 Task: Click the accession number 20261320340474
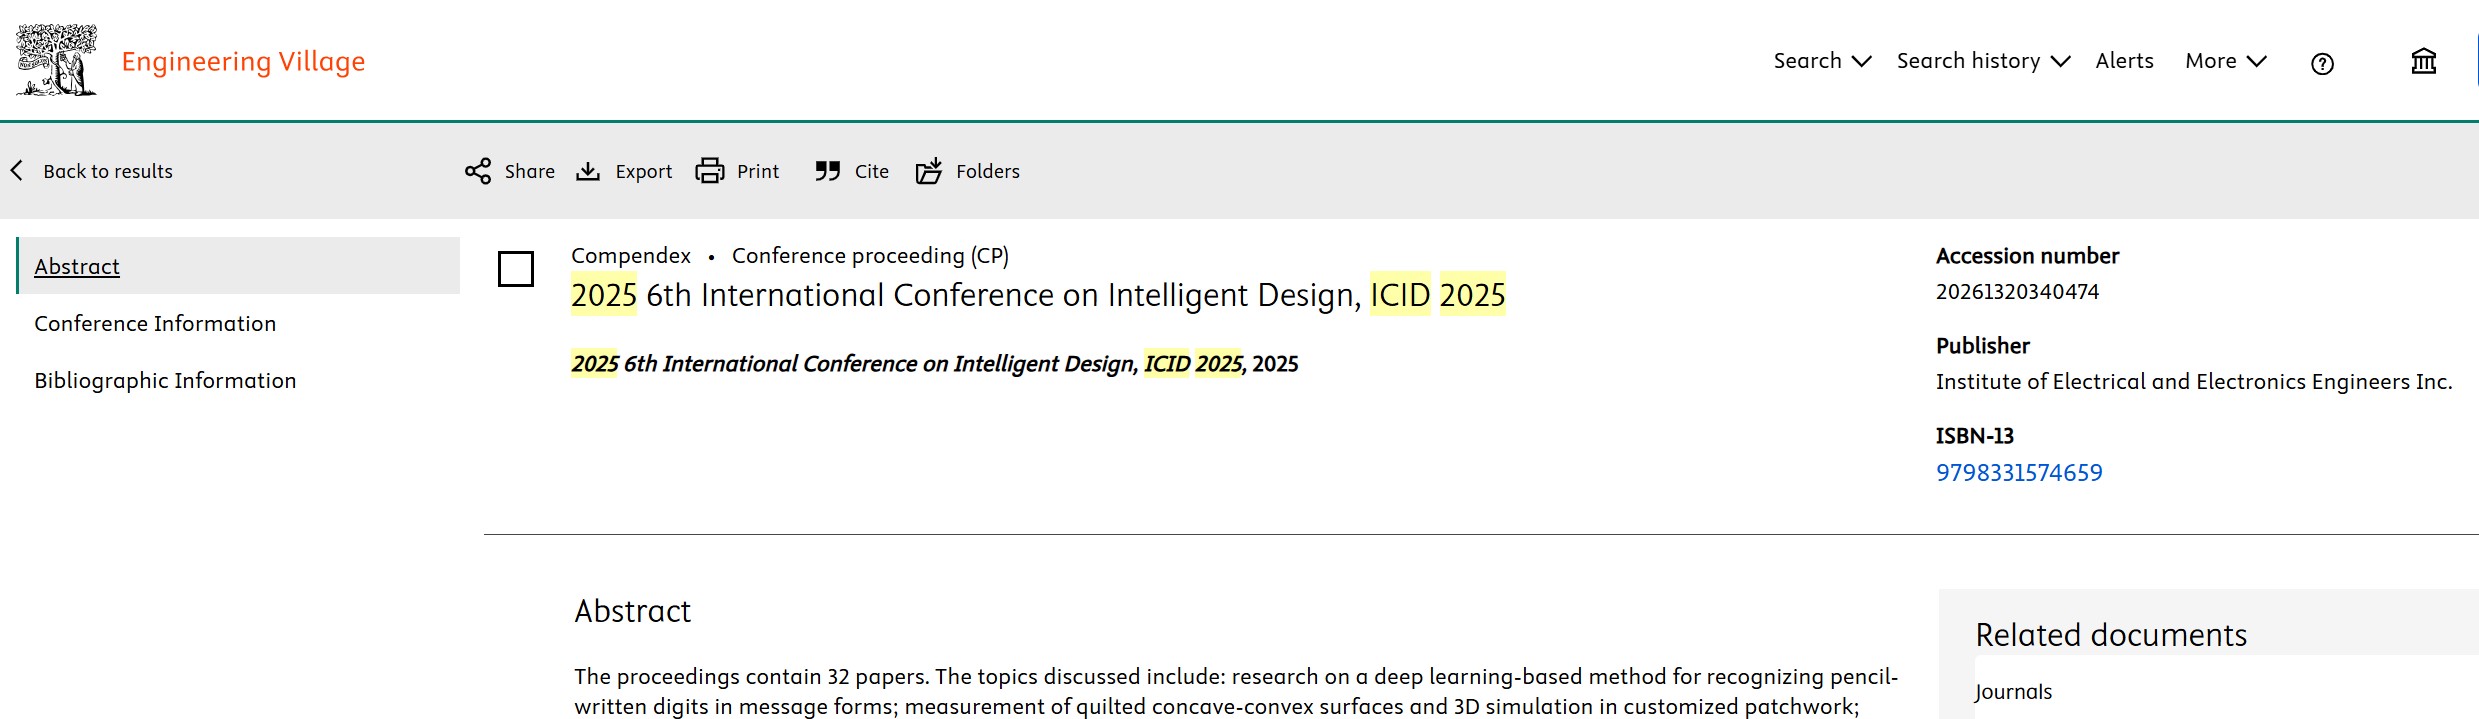2017,292
